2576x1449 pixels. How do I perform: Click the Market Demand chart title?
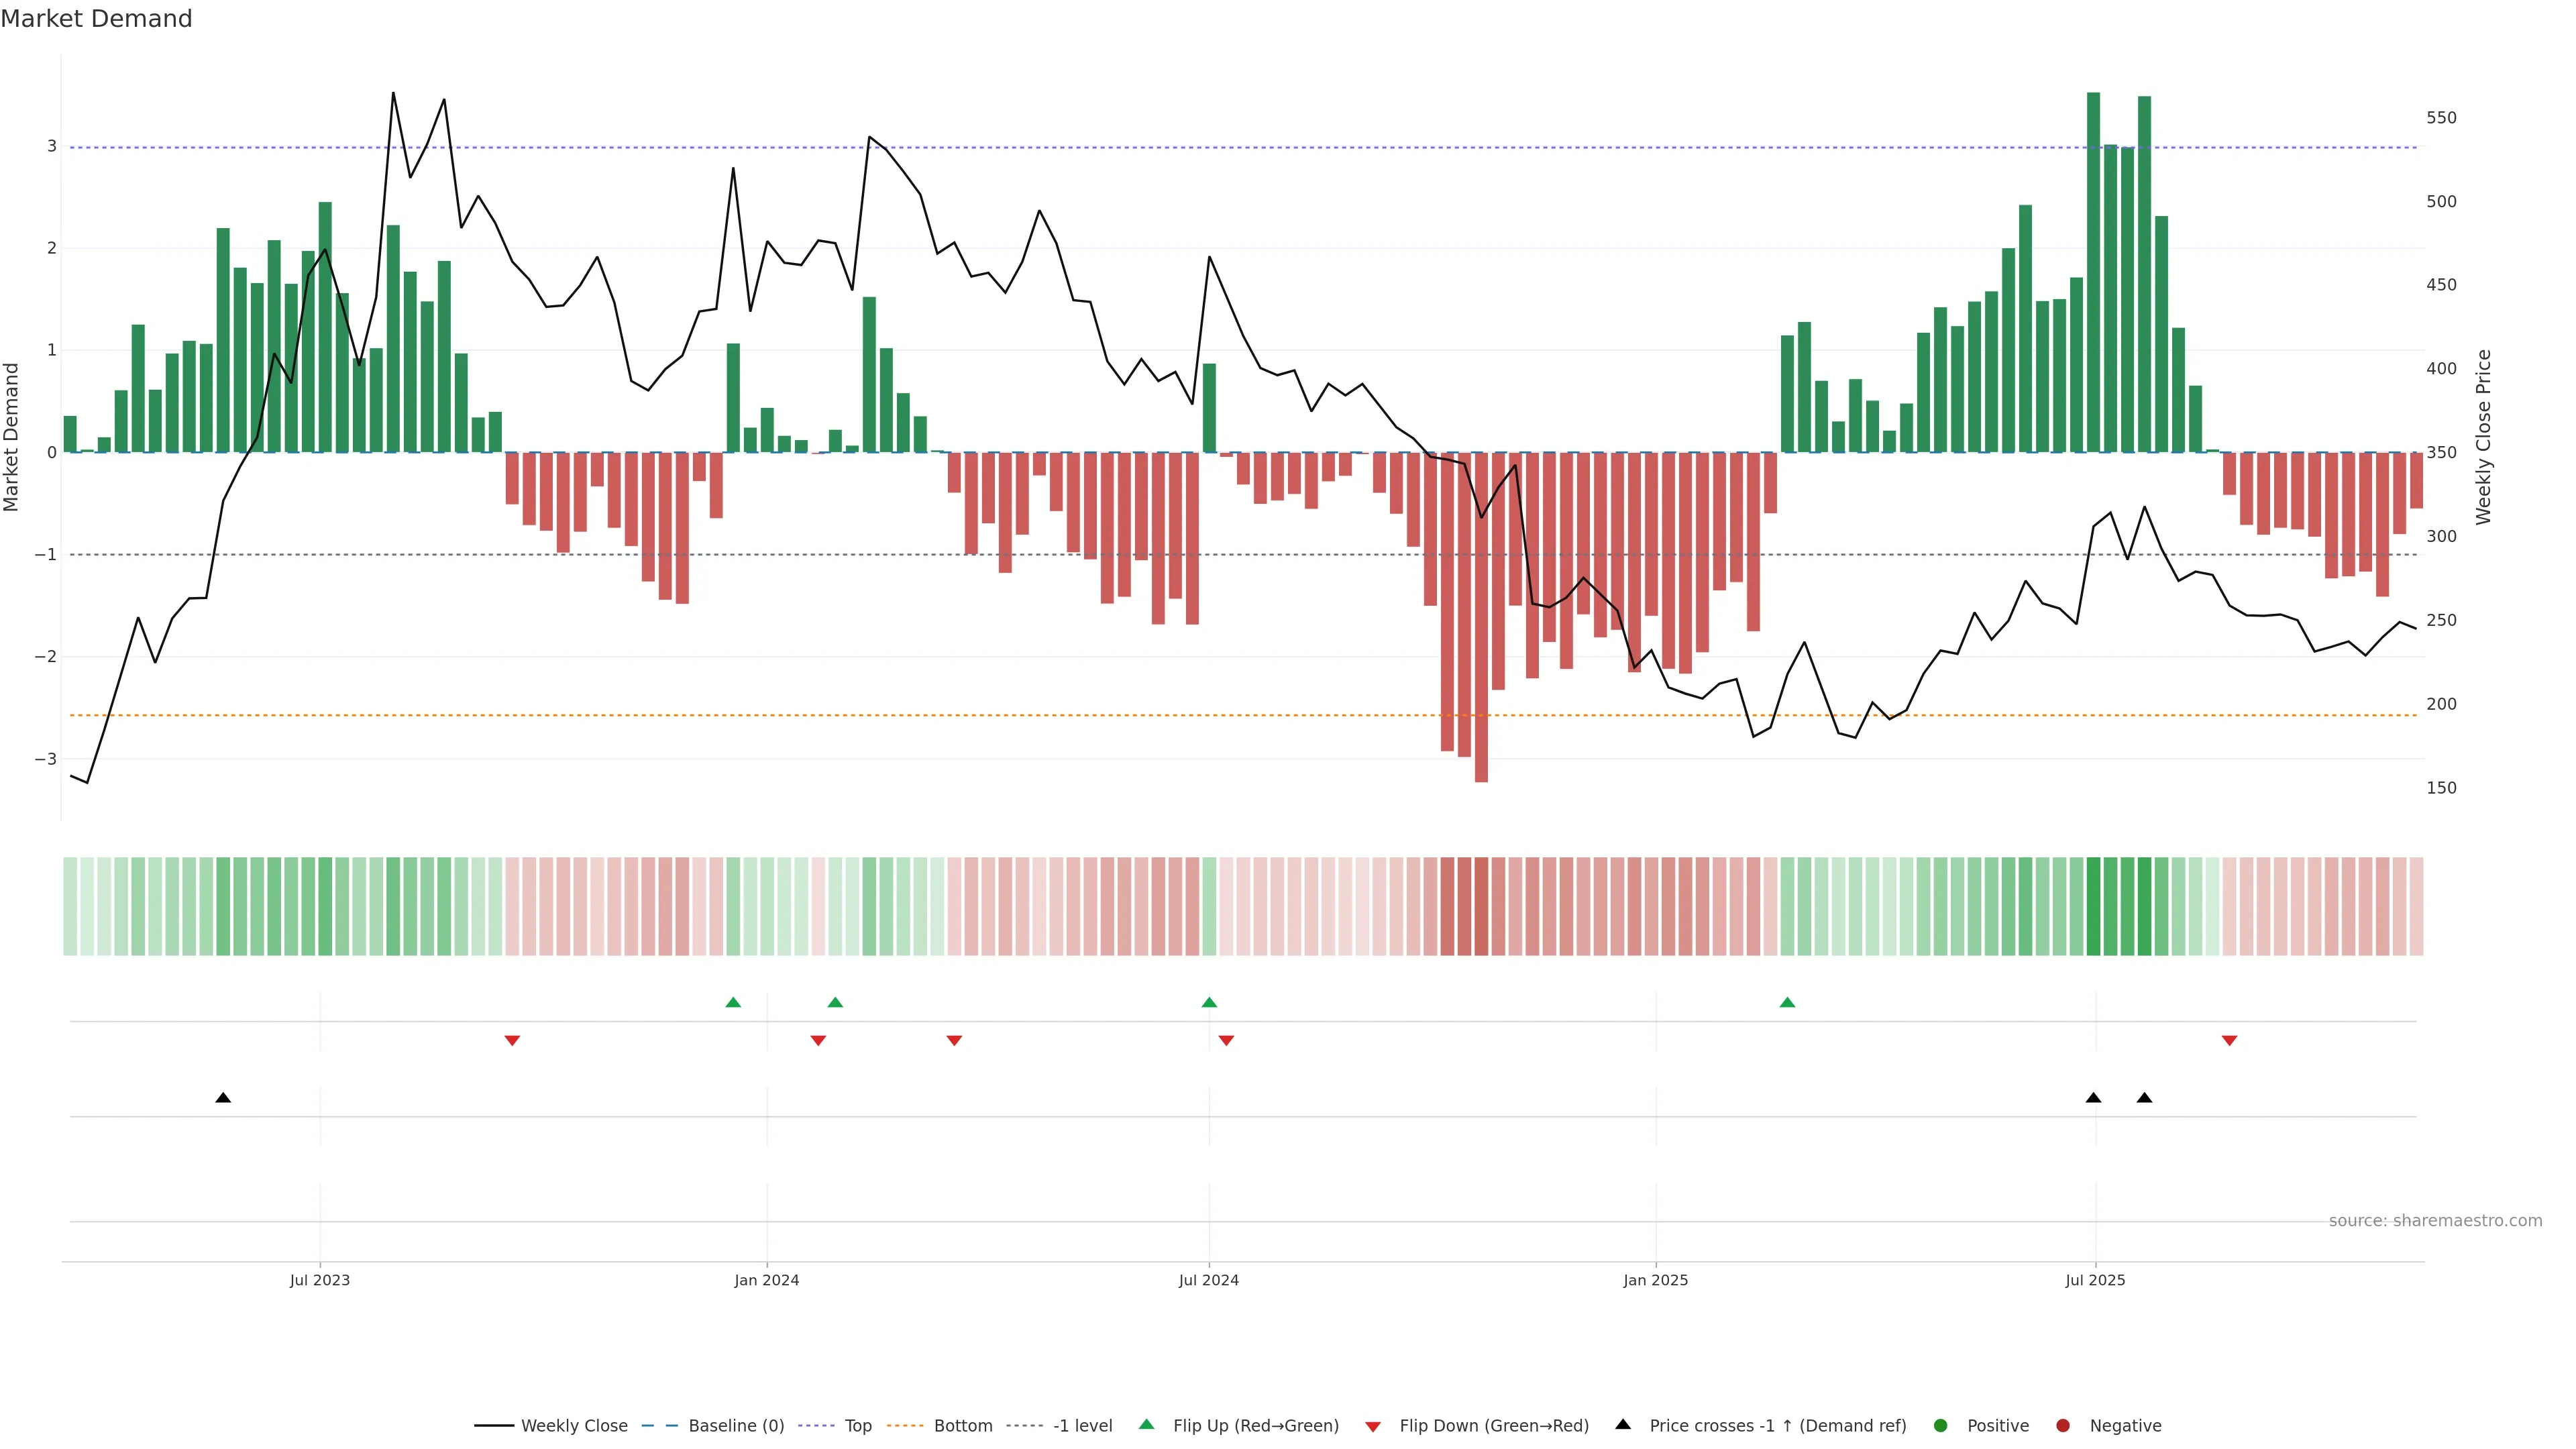pyautogui.click(x=96, y=19)
